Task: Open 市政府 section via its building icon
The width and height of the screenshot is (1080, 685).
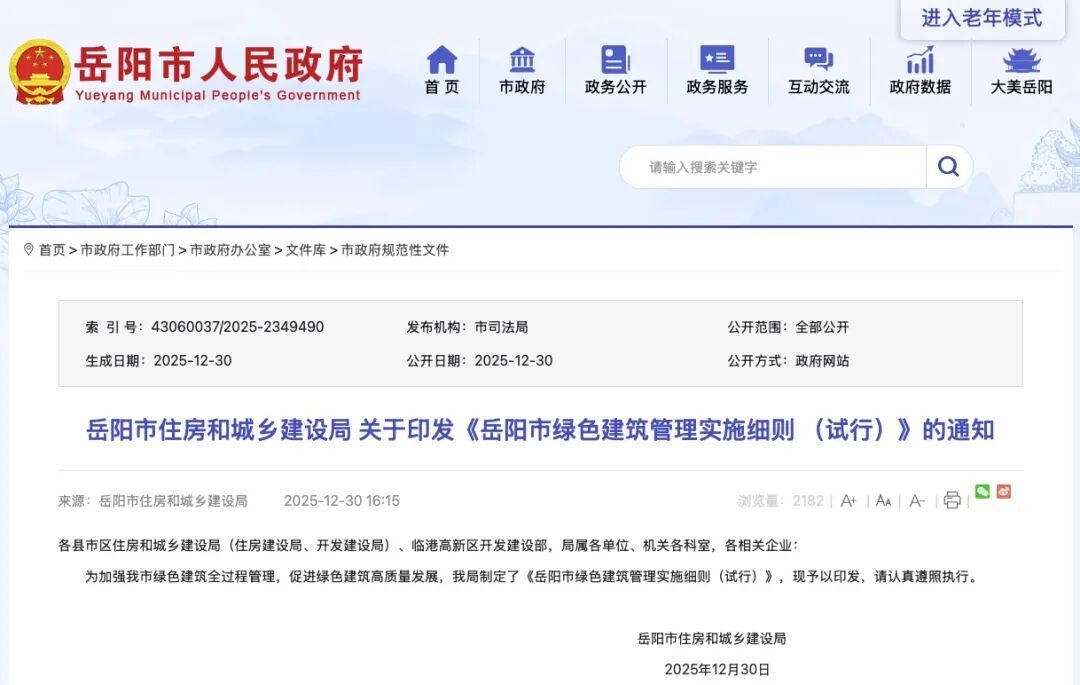Action: (522, 60)
